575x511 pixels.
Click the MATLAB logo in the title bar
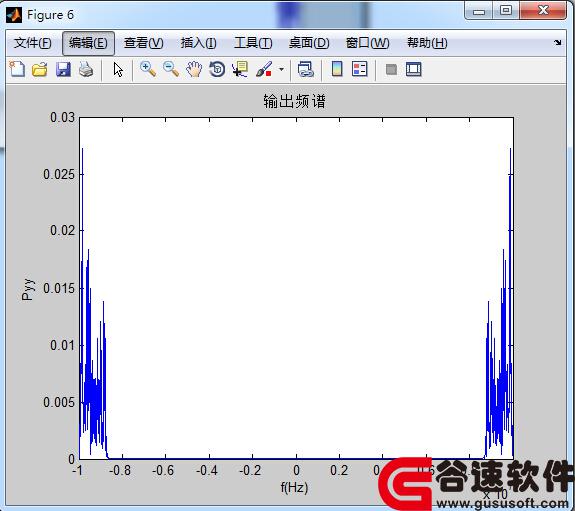[14, 15]
